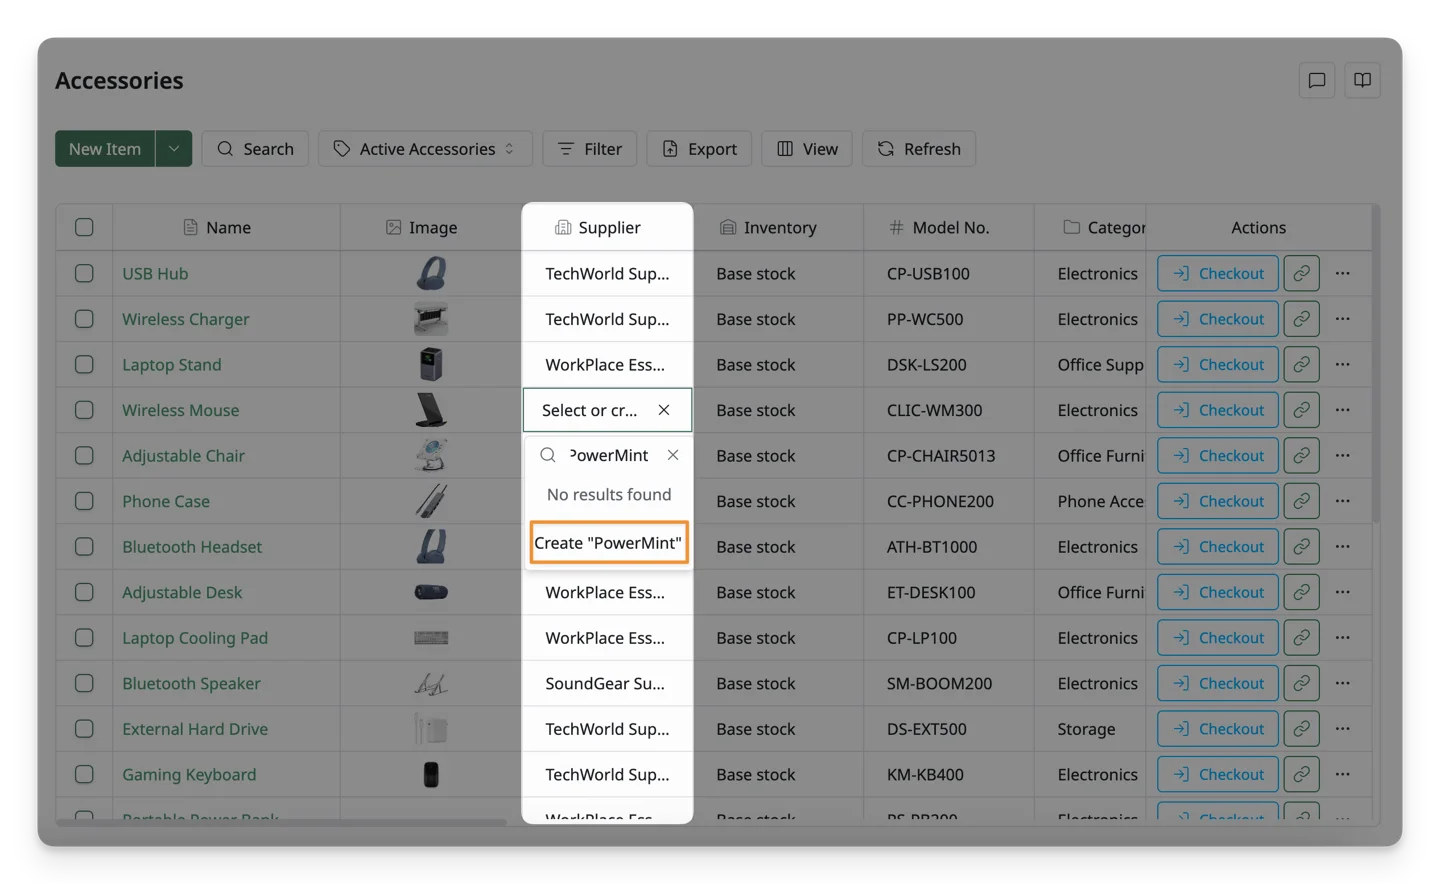This screenshot has height=884, width=1440.
Task: Open the comments icon in header
Action: click(1316, 80)
